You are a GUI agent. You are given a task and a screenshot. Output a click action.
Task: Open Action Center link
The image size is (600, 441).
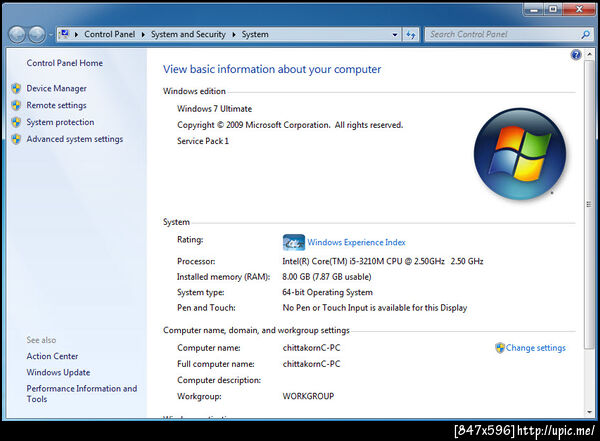click(52, 356)
